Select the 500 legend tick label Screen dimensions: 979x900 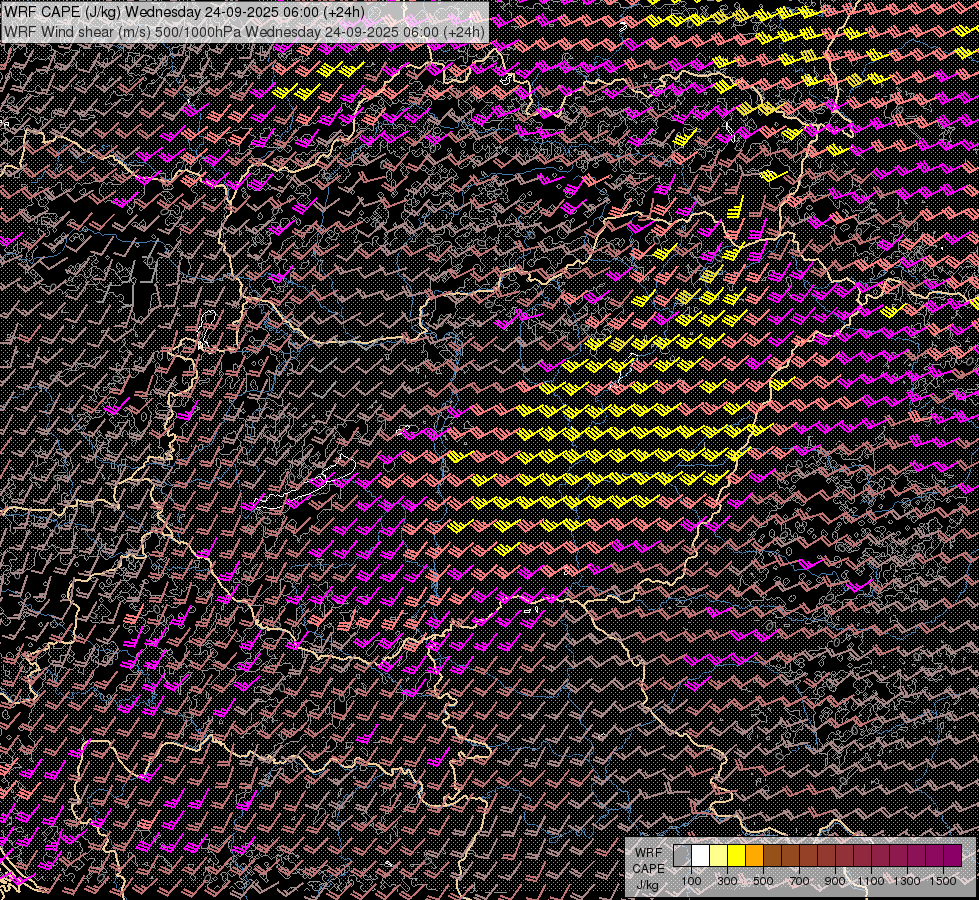click(x=763, y=880)
